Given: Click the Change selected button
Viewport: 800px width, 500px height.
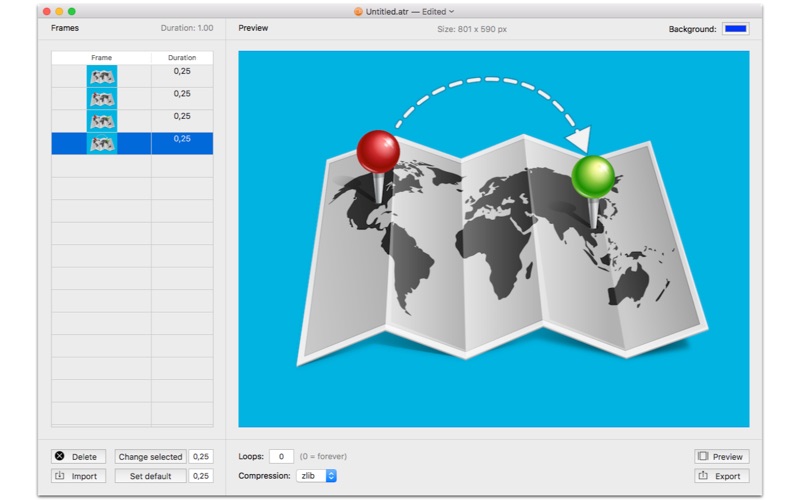Looking at the screenshot, I should pos(150,457).
